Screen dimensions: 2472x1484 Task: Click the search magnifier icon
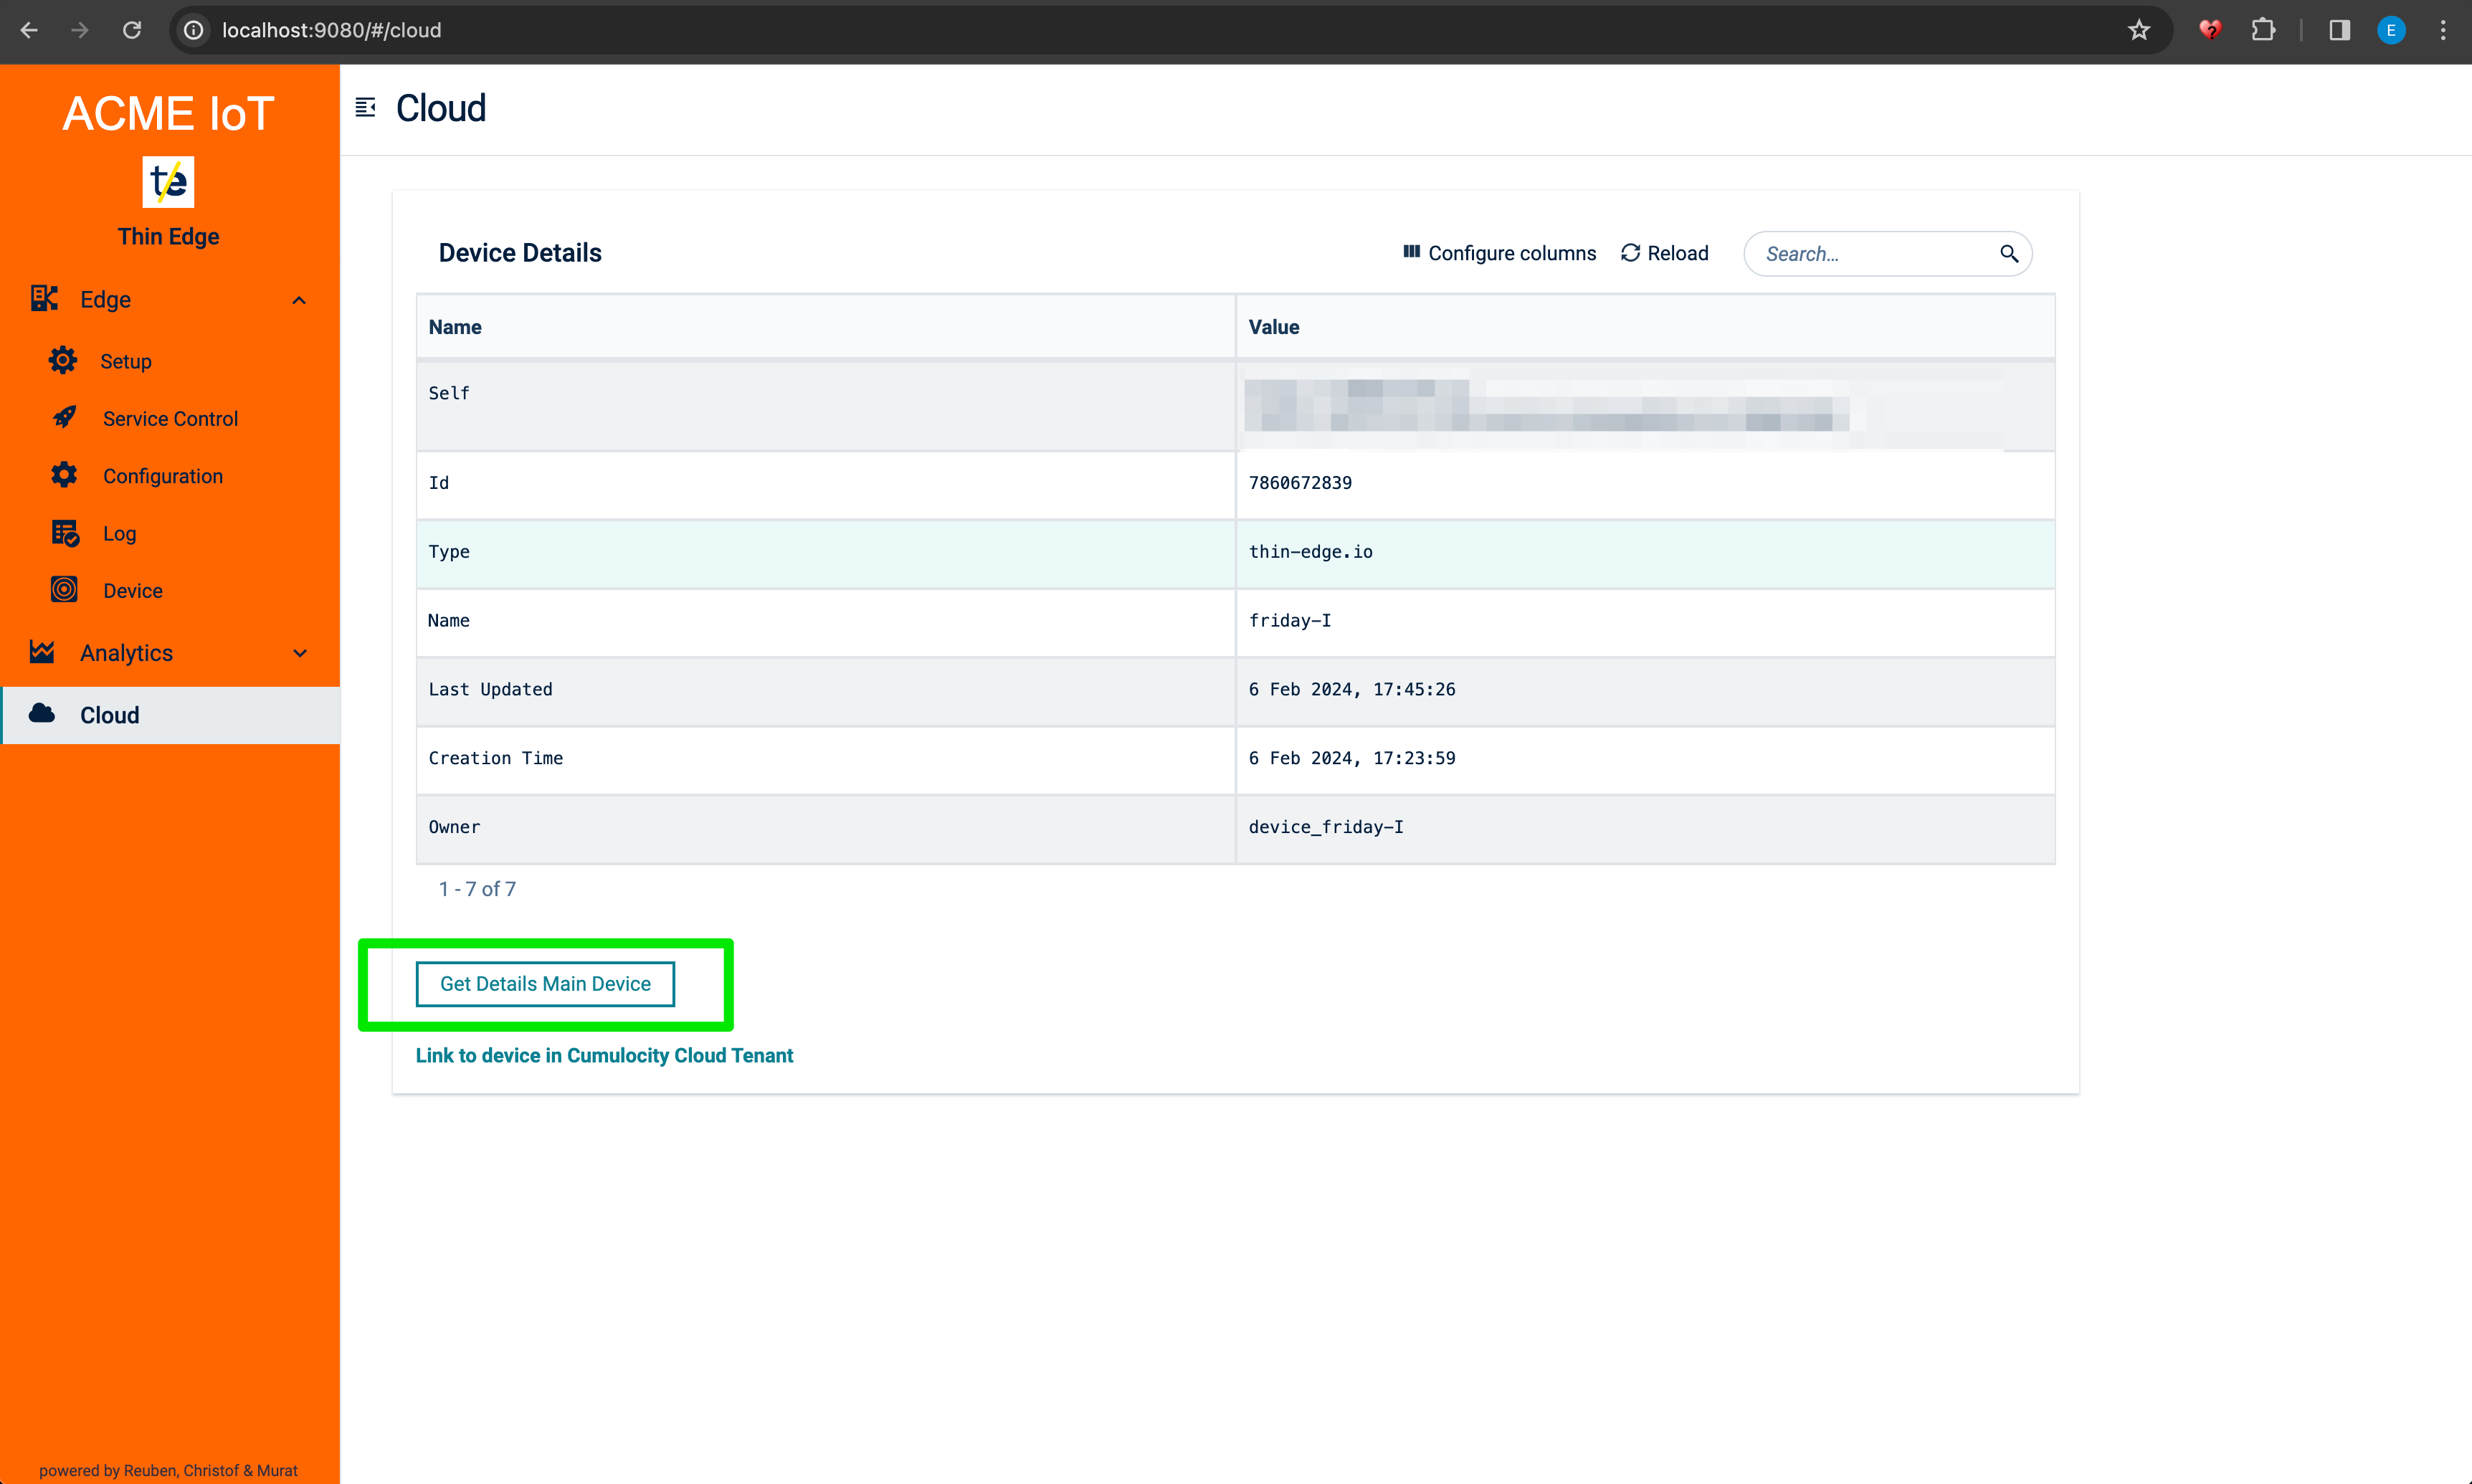[2008, 254]
